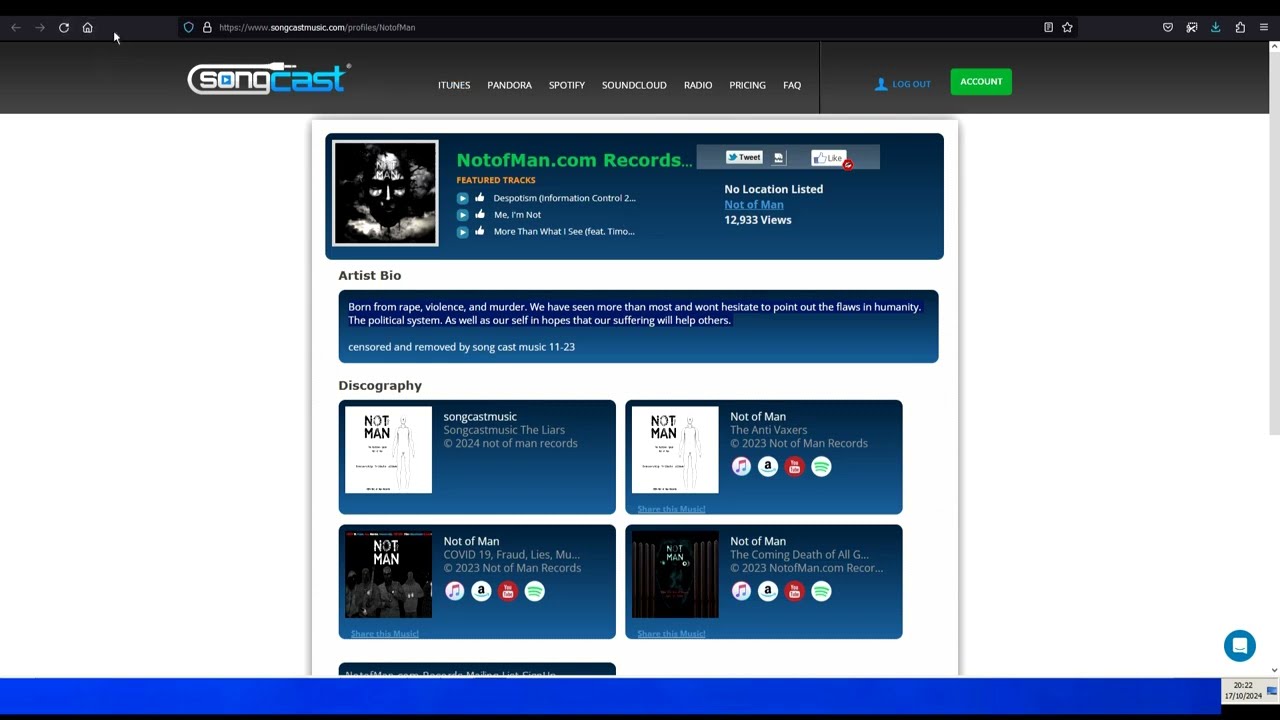The height and width of the screenshot is (720, 1280).
Task: Click the Facebook Like button
Action: tap(829, 158)
